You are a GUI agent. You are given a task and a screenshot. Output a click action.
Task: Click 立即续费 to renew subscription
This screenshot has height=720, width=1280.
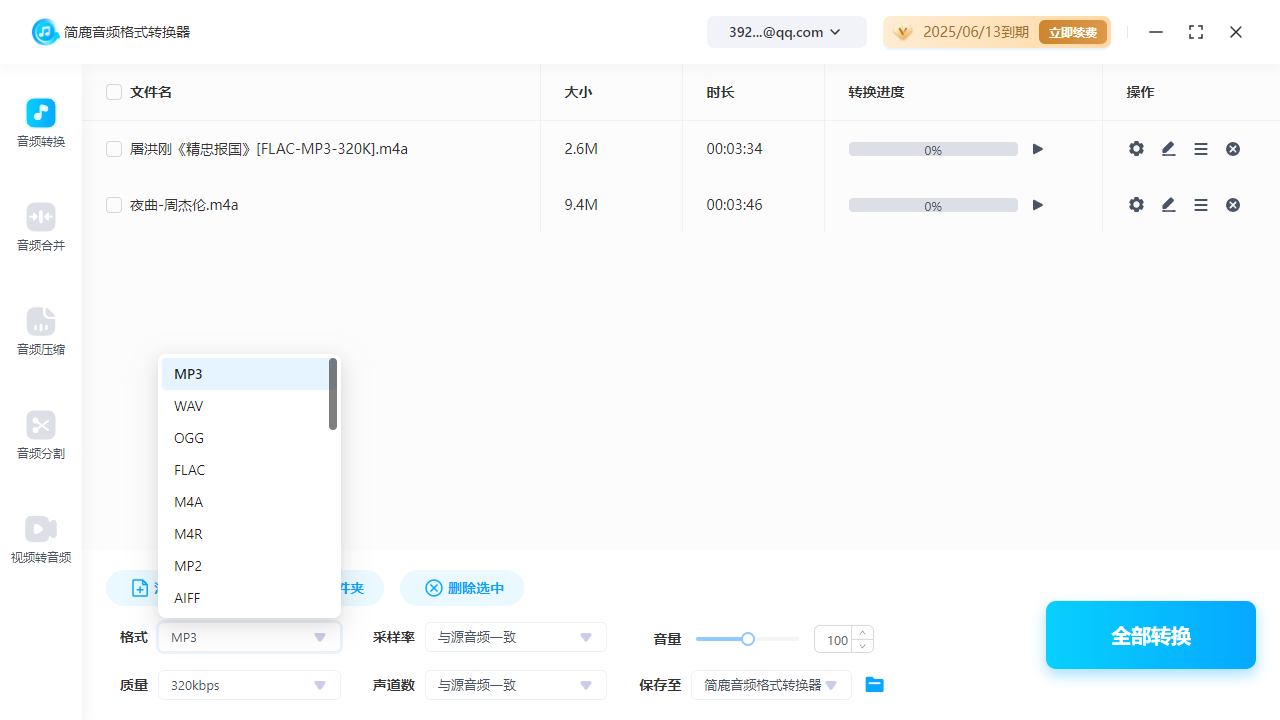(1072, 32)
